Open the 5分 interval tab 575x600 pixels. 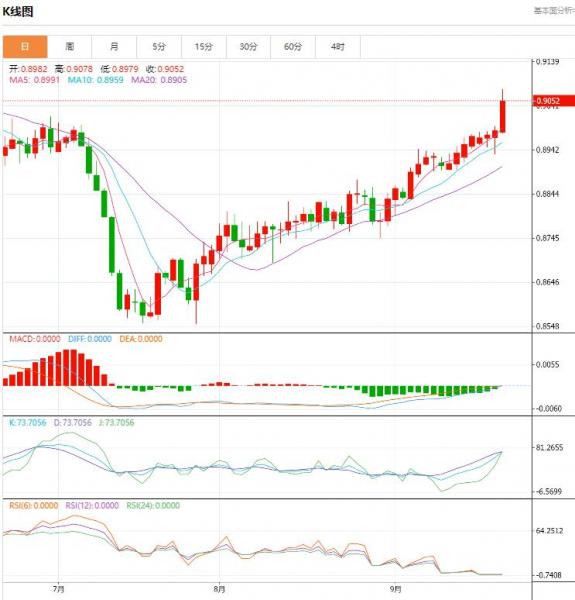coord(159,47)
